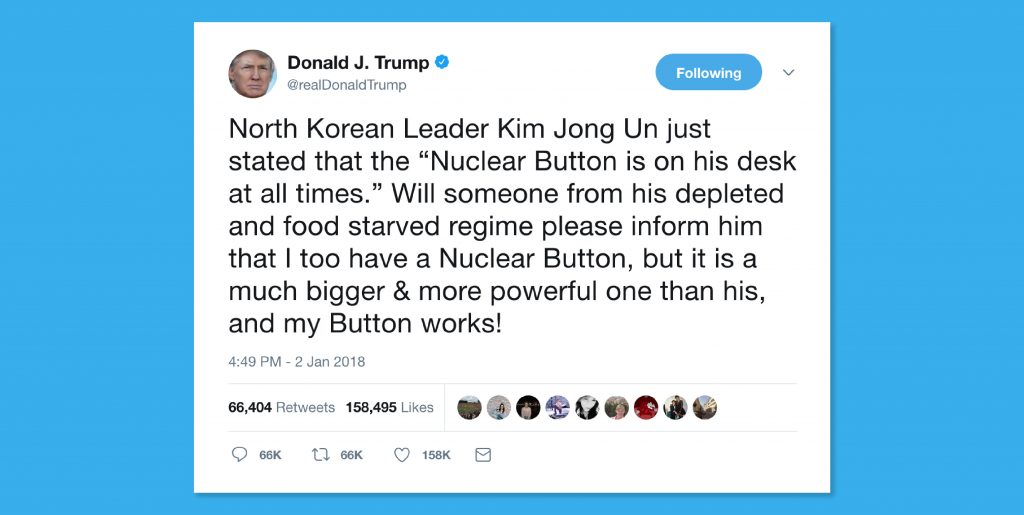Open the @realDonaldTrump handle

(x=347, y=85)
